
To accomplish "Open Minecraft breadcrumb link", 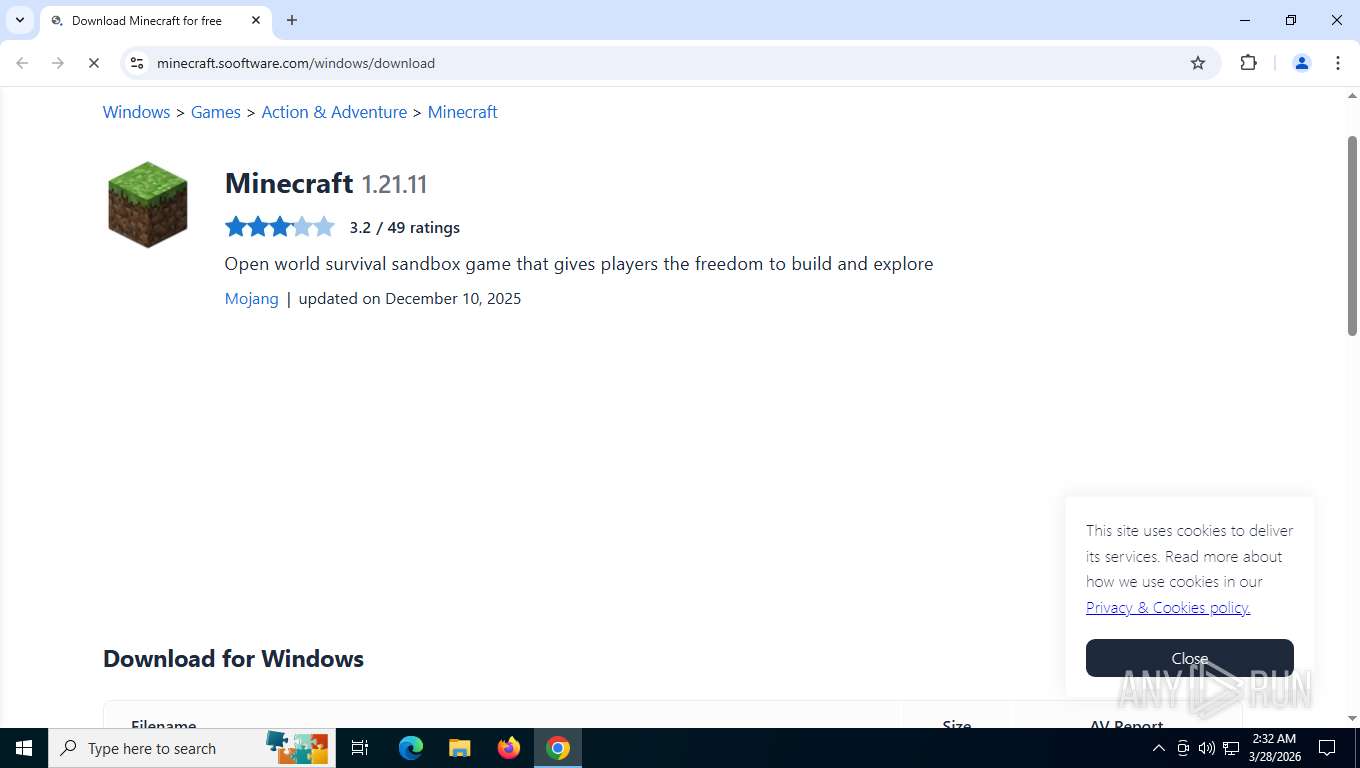I will coord(462,112).
